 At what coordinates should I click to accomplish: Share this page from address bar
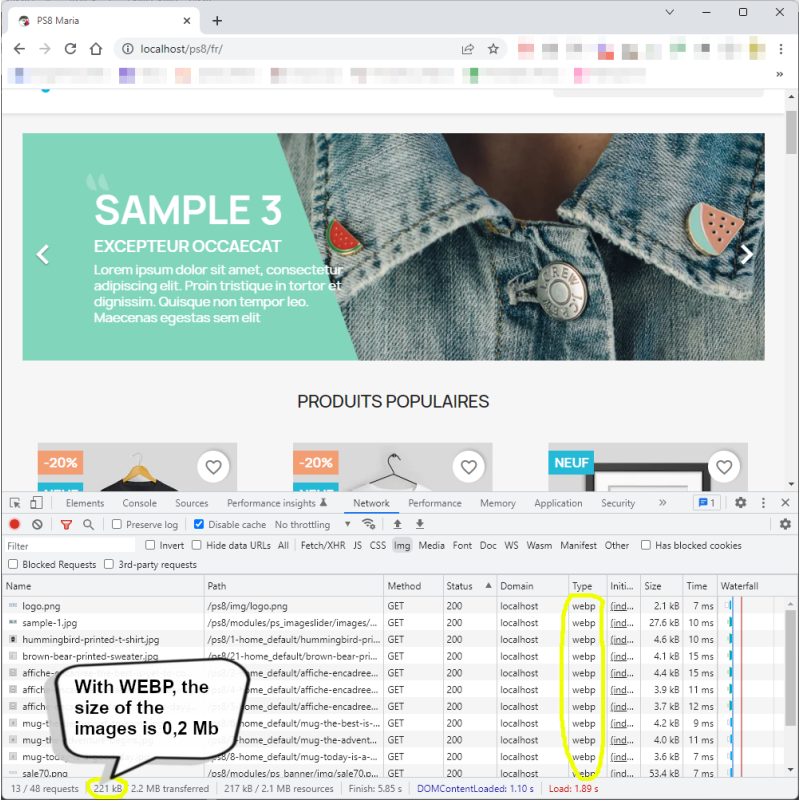tap(467, 49)
